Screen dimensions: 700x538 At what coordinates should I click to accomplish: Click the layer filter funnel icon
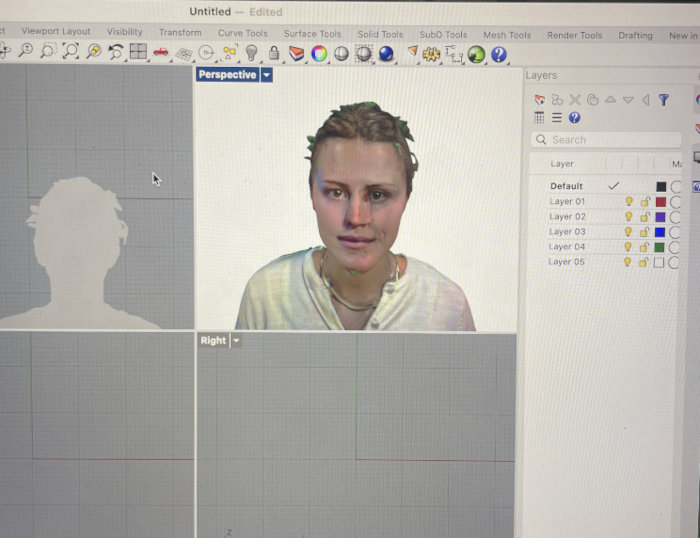(663, 99)
